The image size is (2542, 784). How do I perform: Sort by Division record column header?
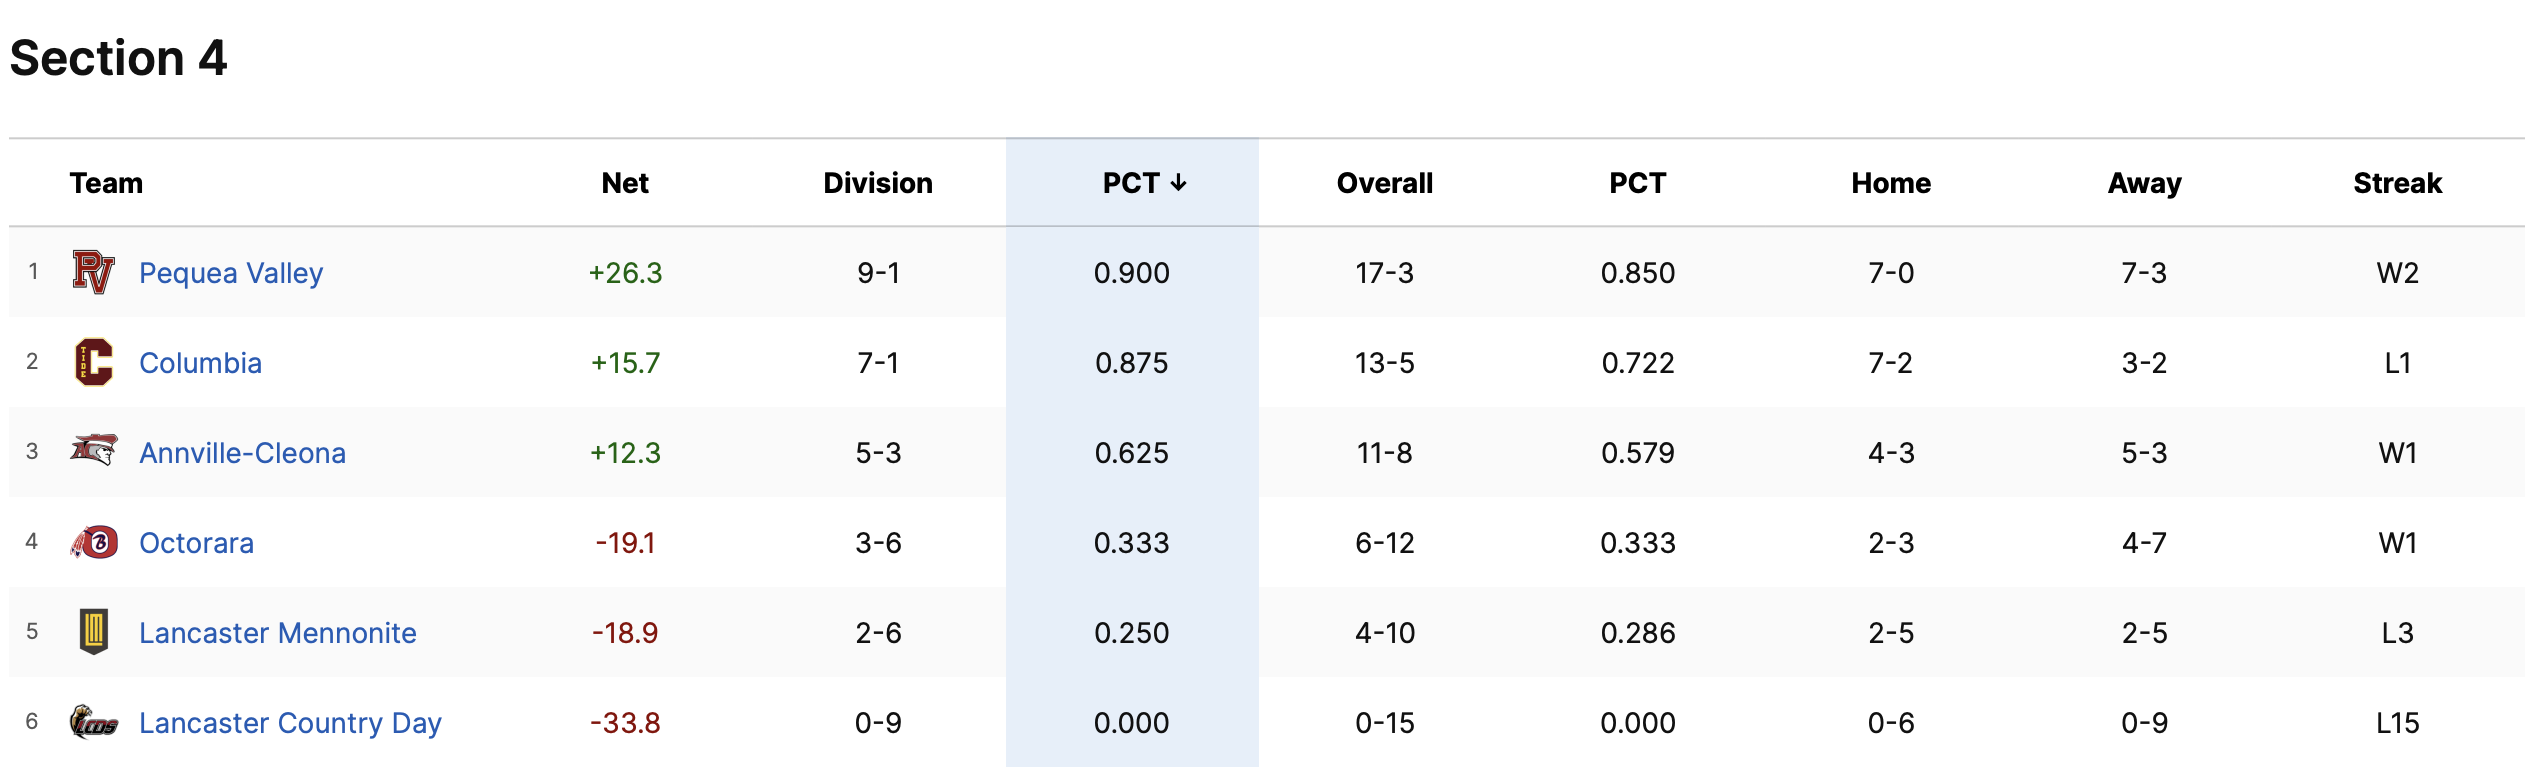tap(878, 183)
